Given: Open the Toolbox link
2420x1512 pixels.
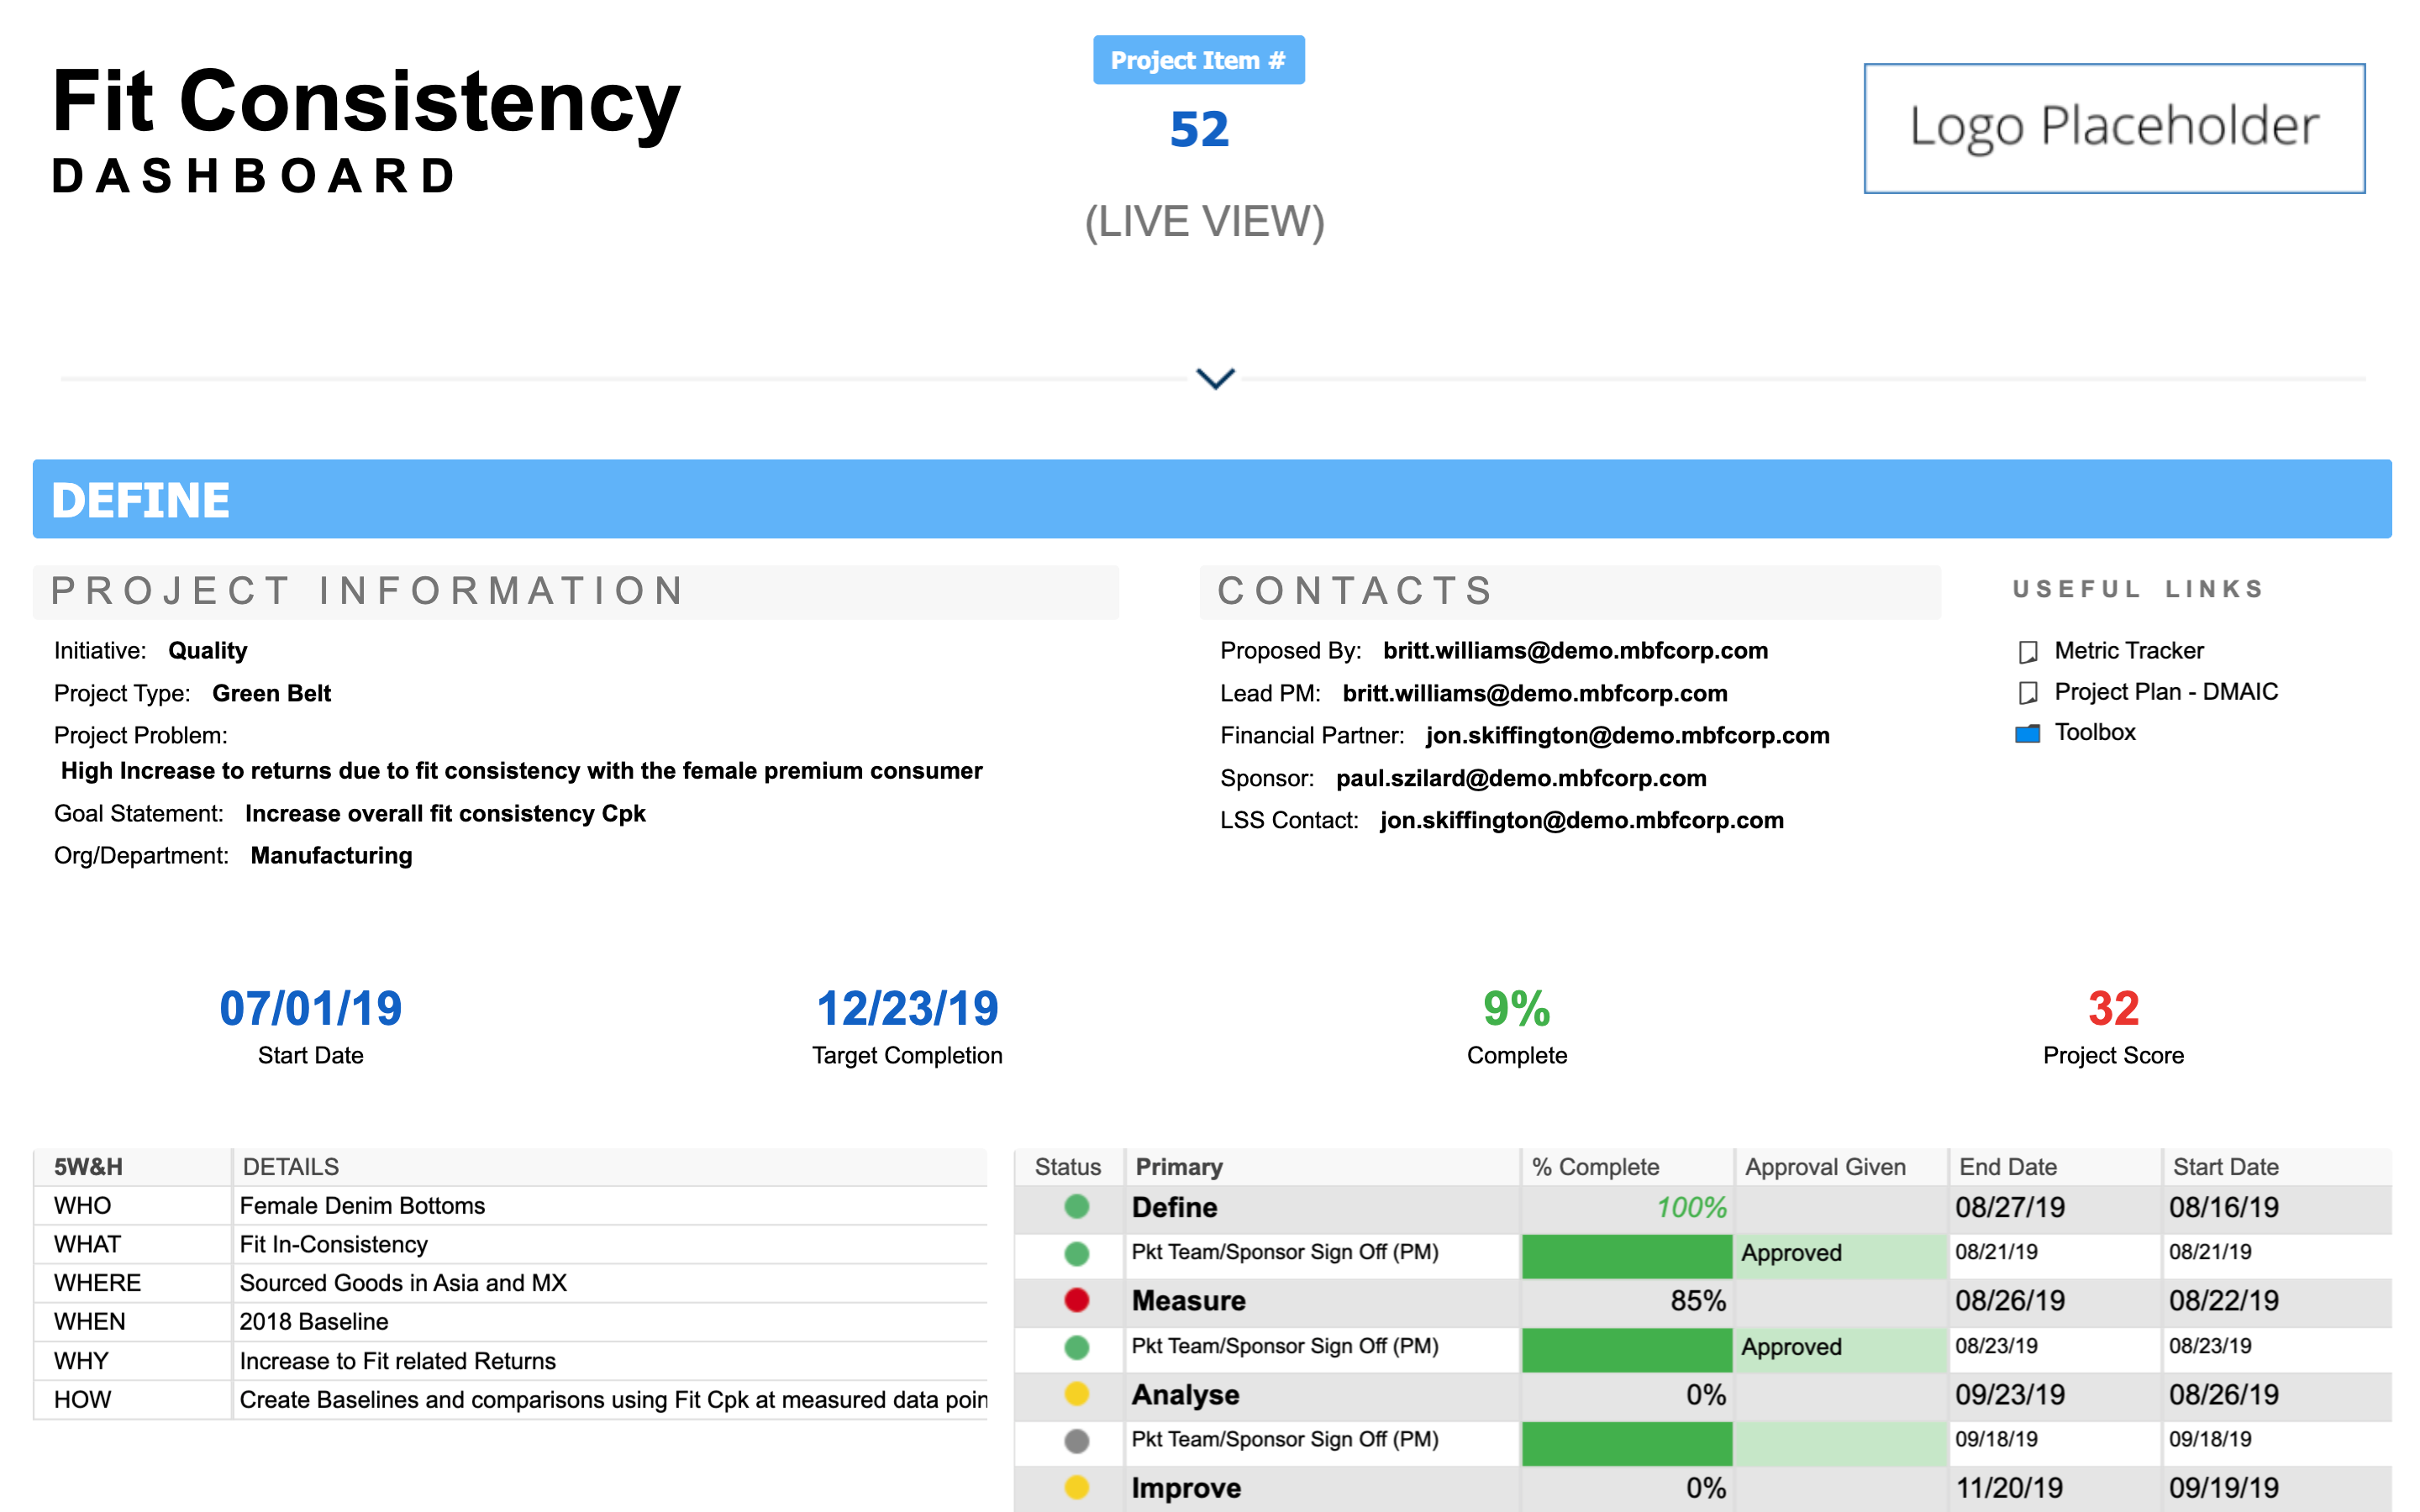Looking at the screenshot, I should point(2094,733).
